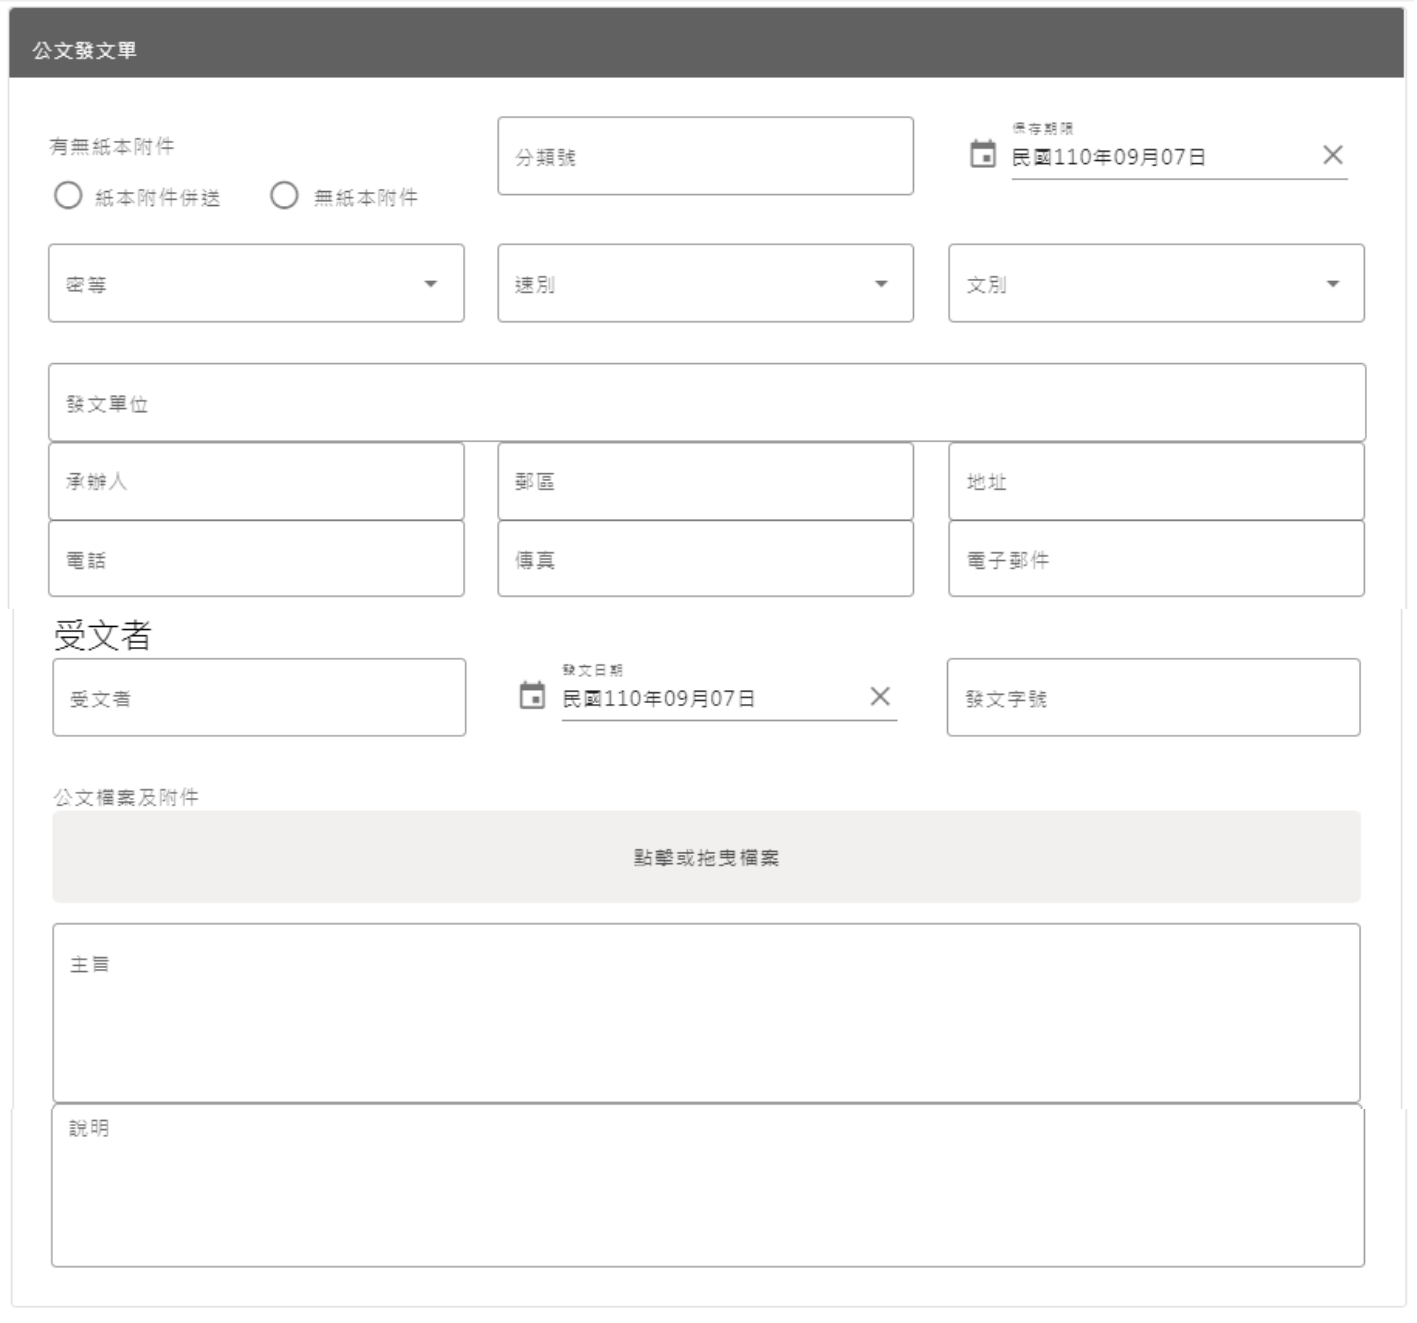Select the 無紙本附件 radio button

click(286, 197)
